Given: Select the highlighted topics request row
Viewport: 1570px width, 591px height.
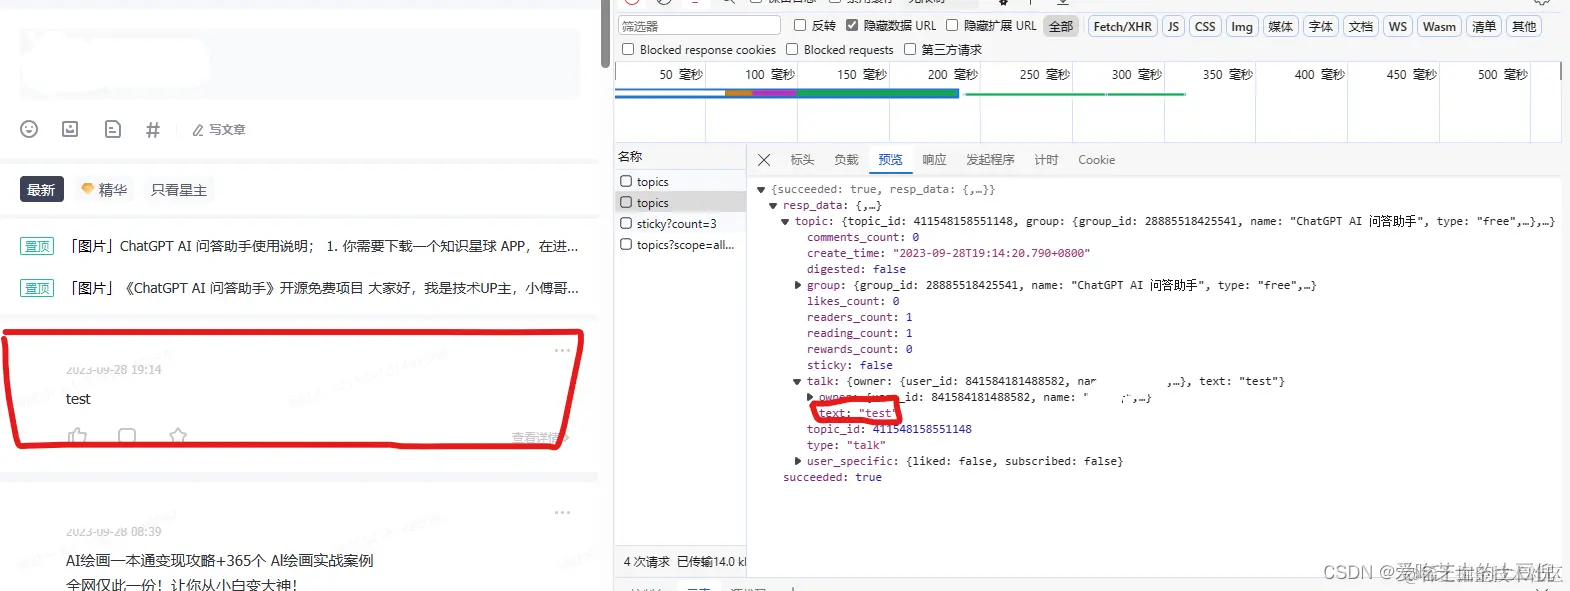Looking at the screenshot, I should click(680, 203).
